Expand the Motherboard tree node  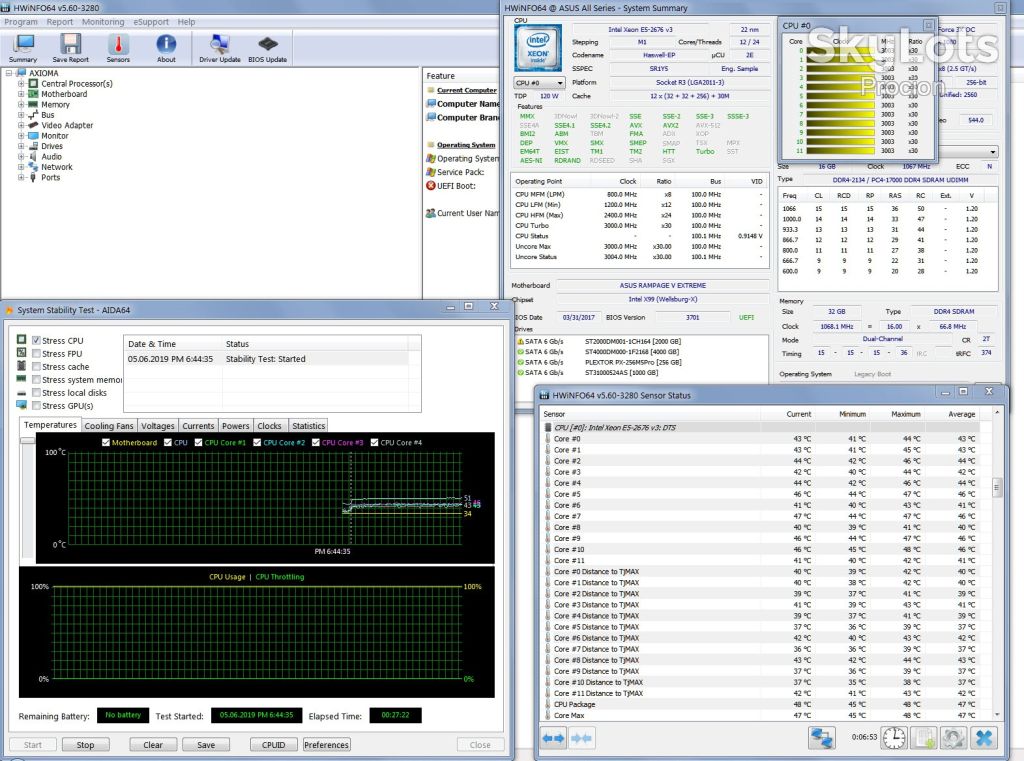tap(21, 94)
